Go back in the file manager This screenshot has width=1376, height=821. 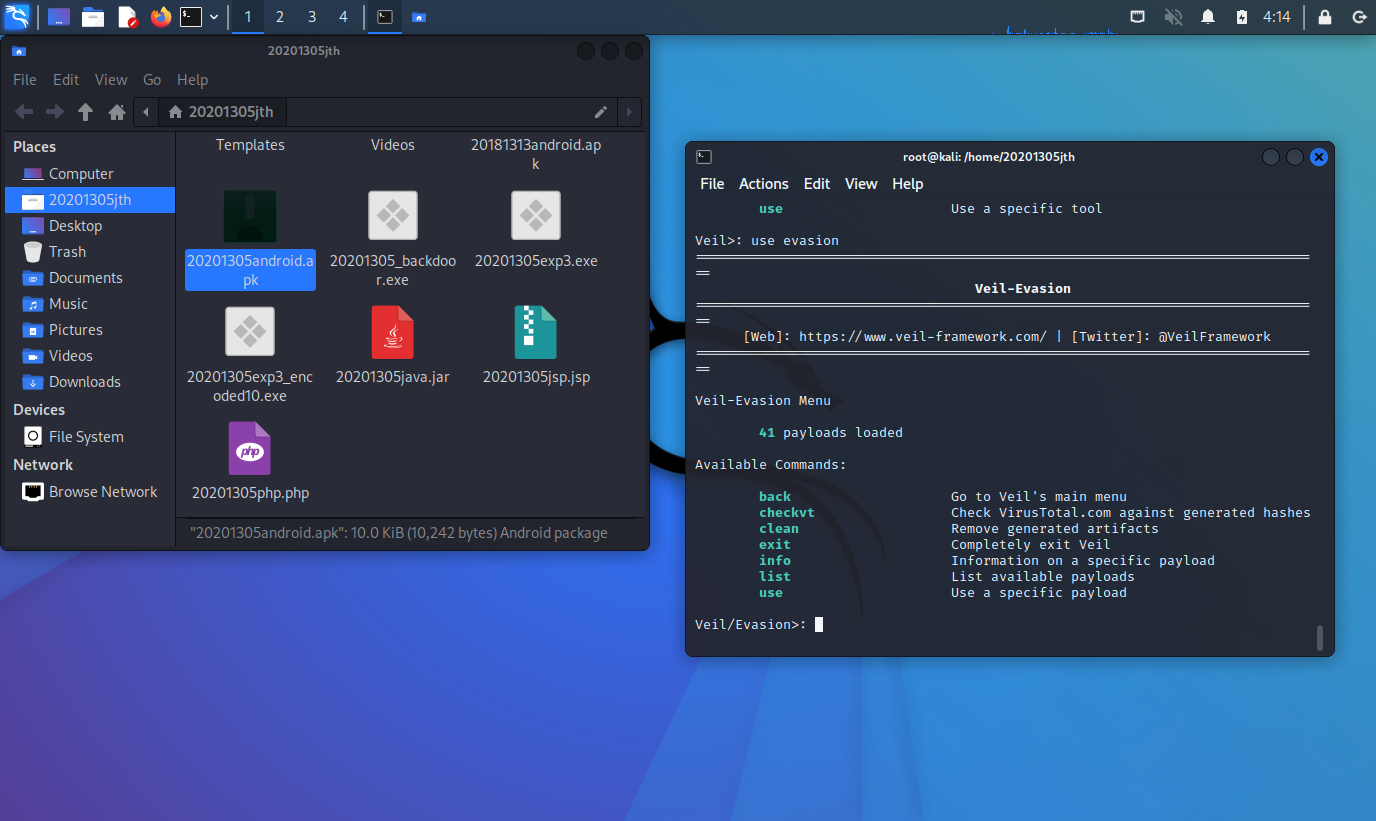coord(24,112)
